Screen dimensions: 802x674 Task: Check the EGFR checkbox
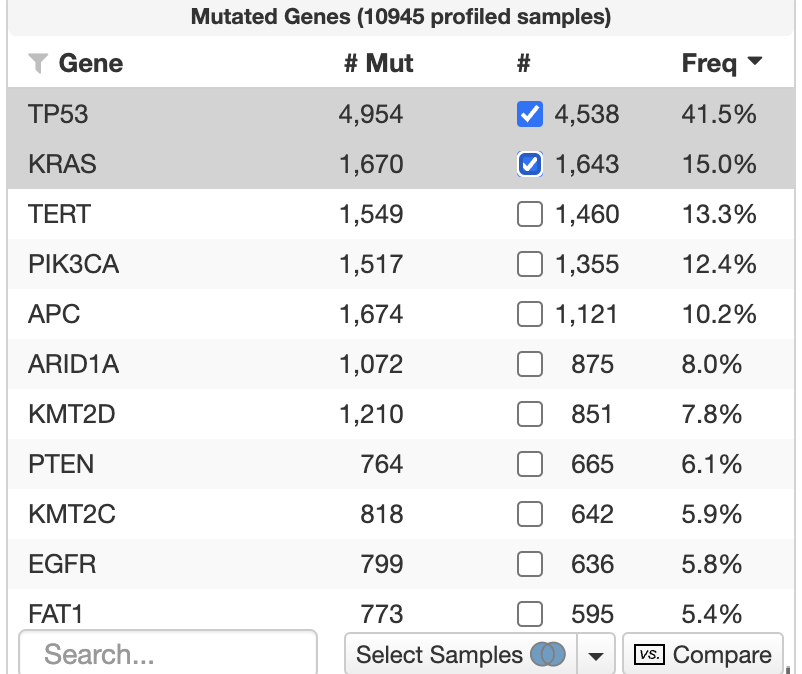tap(529, 564)
